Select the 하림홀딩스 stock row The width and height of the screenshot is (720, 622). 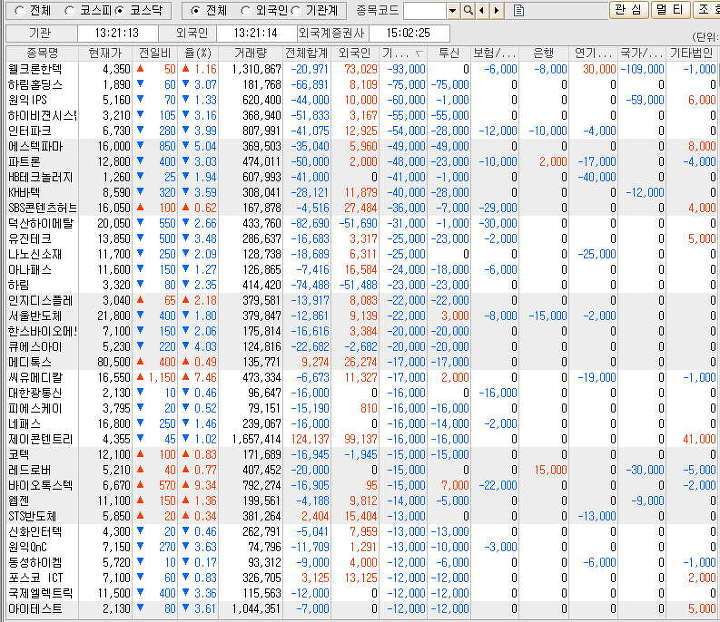pos(362,85)
